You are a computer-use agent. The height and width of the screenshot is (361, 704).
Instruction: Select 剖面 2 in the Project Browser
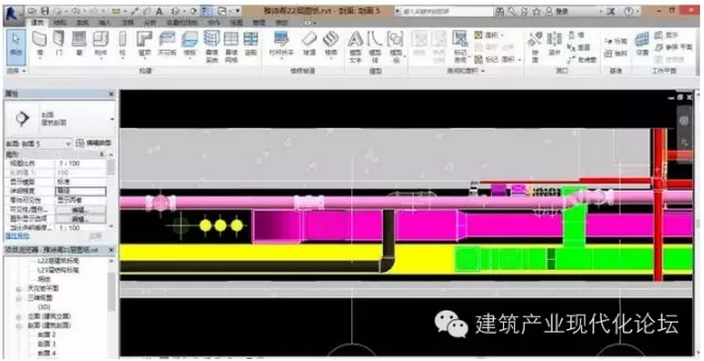tap(47, 335)
